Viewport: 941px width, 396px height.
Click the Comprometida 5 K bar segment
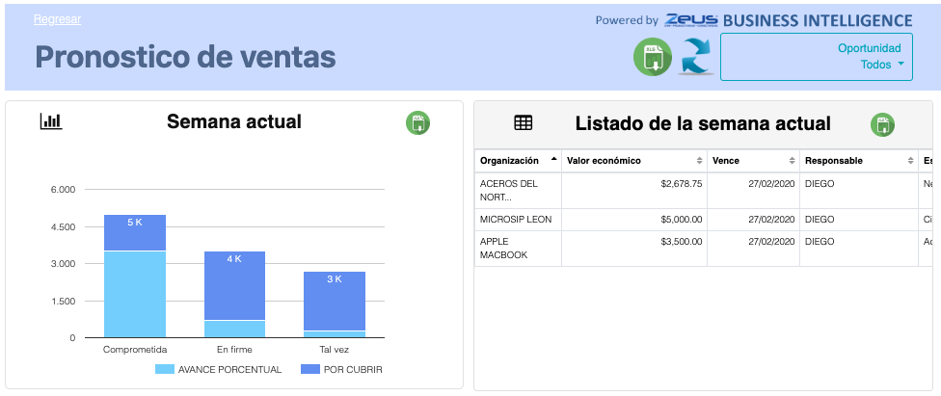[135, 232]
